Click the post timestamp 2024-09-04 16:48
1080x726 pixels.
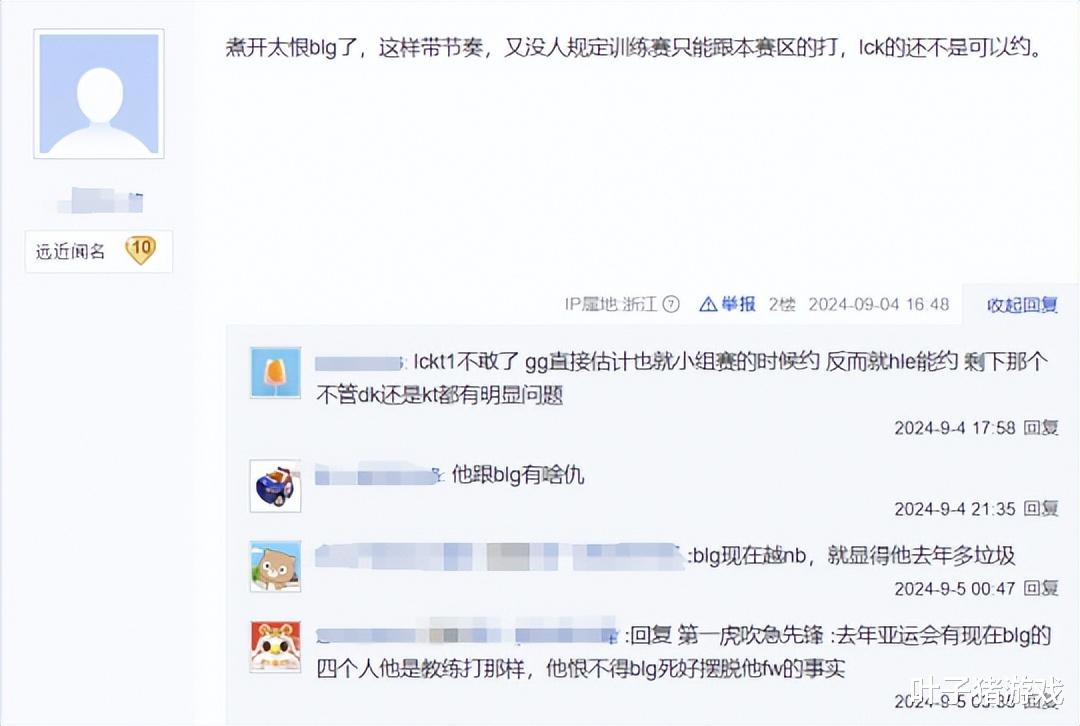879,304
